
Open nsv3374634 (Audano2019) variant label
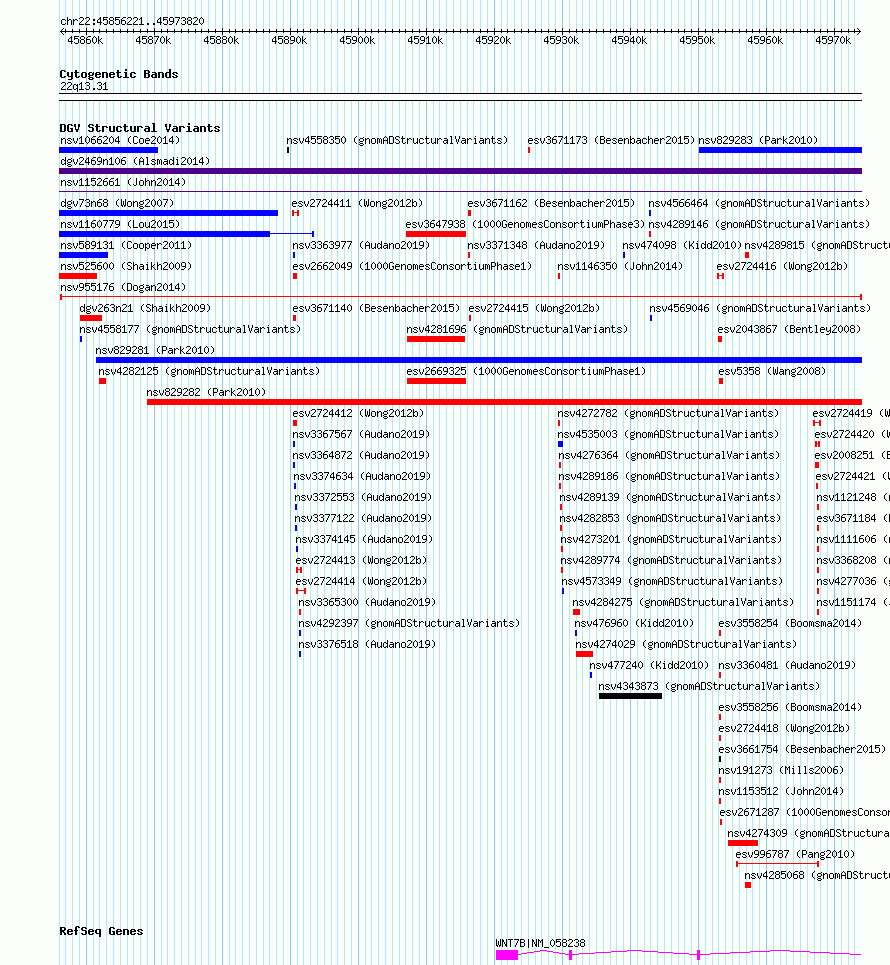(x=362, y=476)
